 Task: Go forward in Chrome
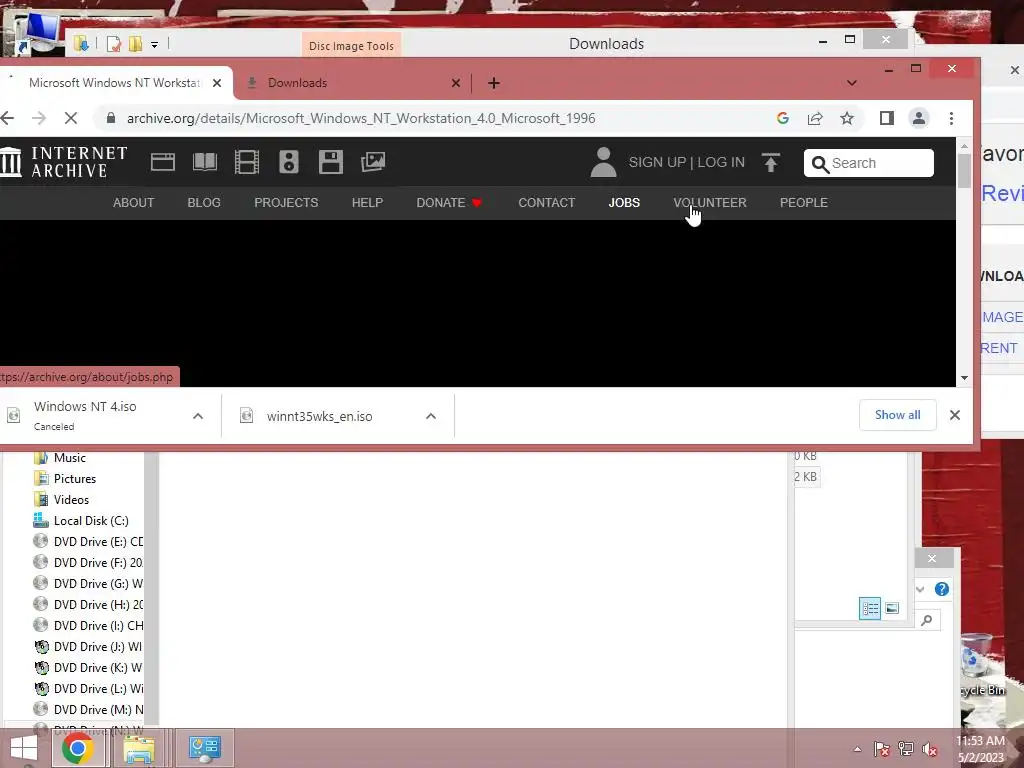tap(39, 118)
